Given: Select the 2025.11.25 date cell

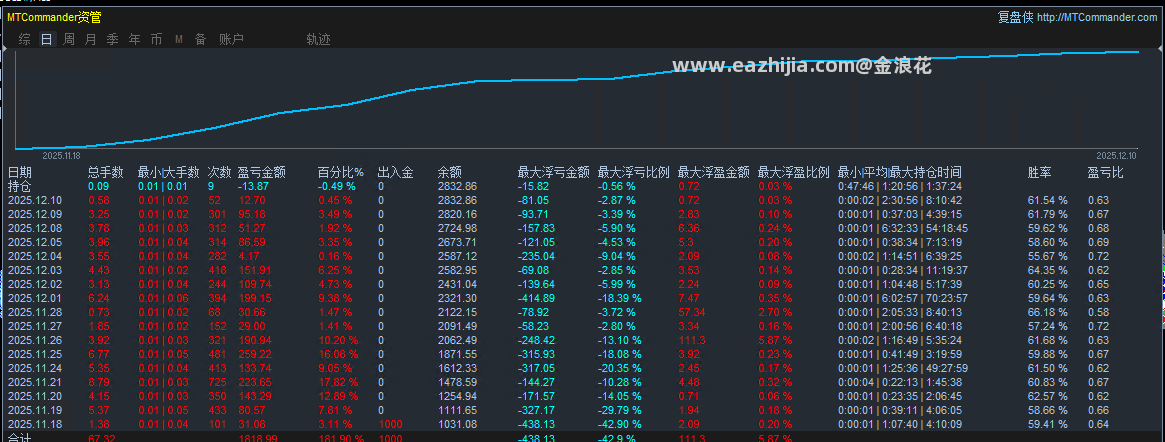Looking at the screenshot, I should 34,354.
